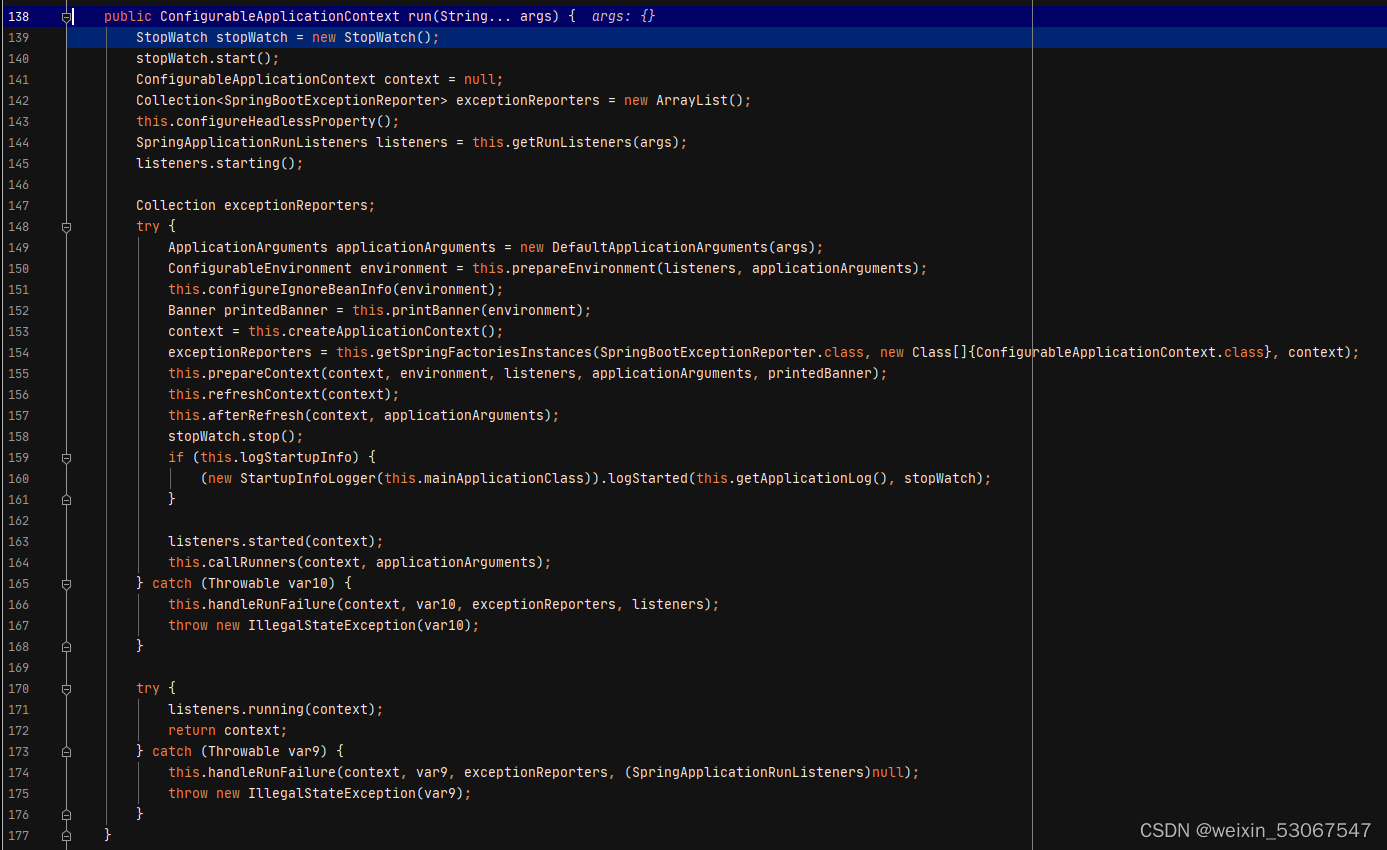Image resolution: width=1387 pixels, height=850 pixels.
Task: Click line number 146 in the gutter
Action: (x=18, y=185)
